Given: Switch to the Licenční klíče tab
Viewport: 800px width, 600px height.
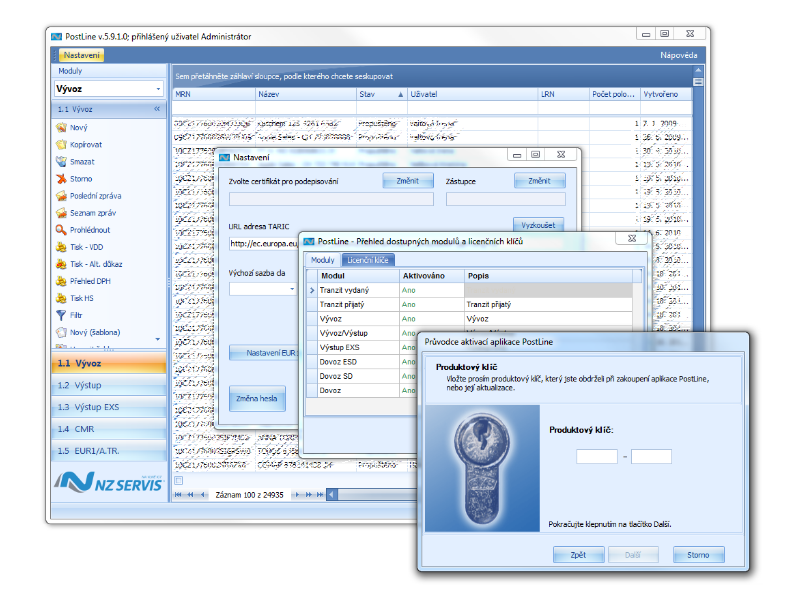Looking at the screenshot, I should [x=368, y=260].
